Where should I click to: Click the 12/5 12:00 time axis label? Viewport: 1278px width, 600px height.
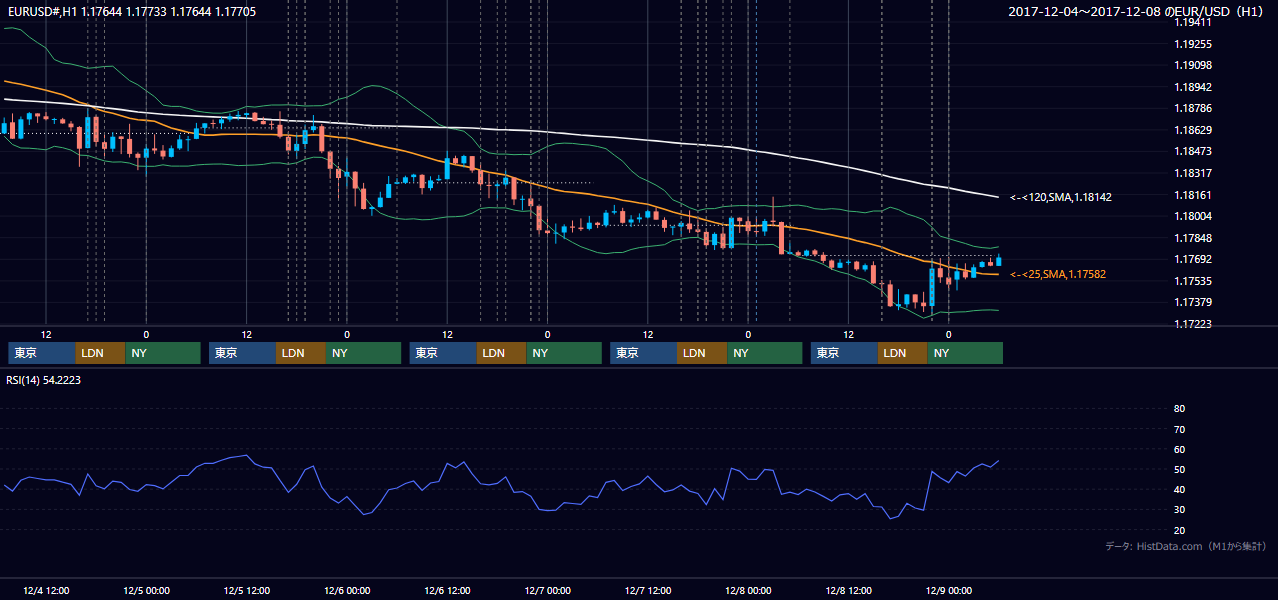point(246,591)
